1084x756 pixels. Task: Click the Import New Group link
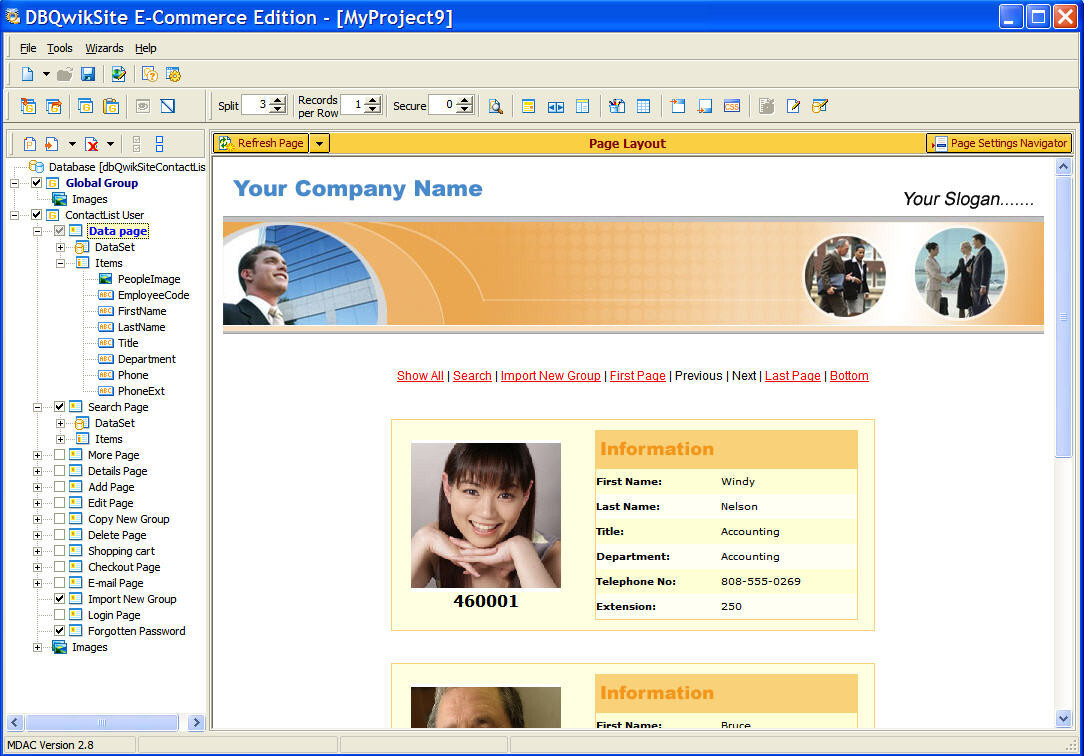tap(550, 376)
